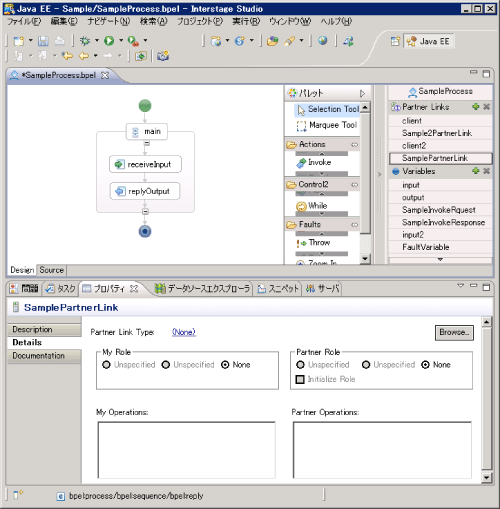Click the Print toolbar icon

[60, 41]
